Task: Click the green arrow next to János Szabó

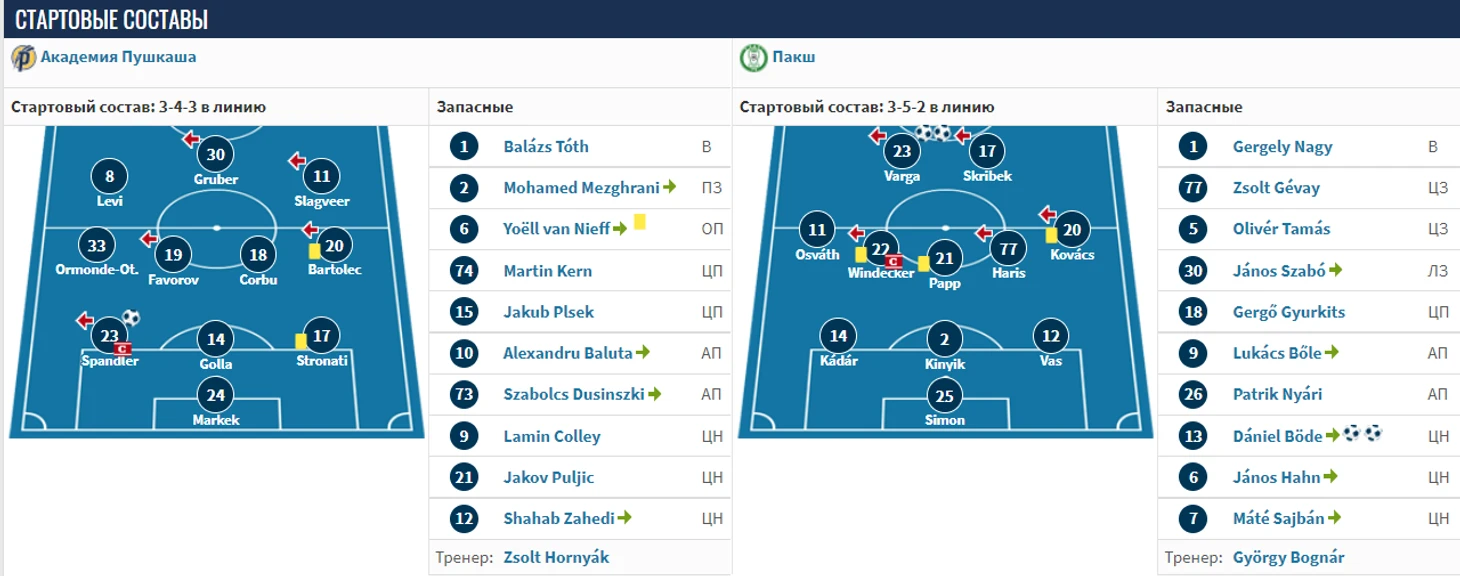Action: pyautogui.click(x=1336, y=270)
